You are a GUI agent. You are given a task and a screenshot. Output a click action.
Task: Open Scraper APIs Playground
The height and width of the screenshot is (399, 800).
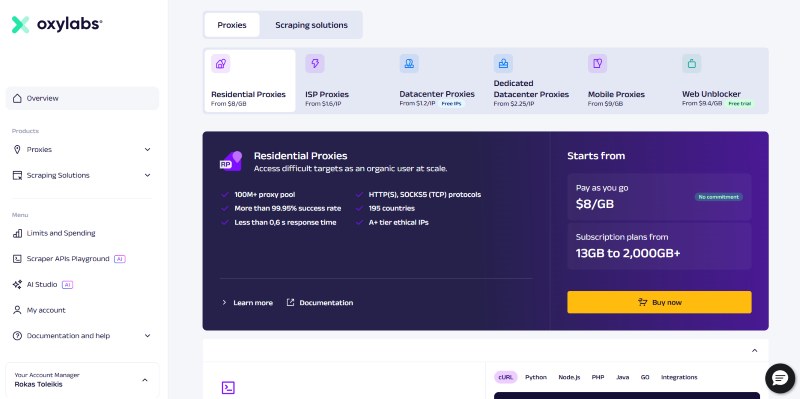click(x=69, y=259)
